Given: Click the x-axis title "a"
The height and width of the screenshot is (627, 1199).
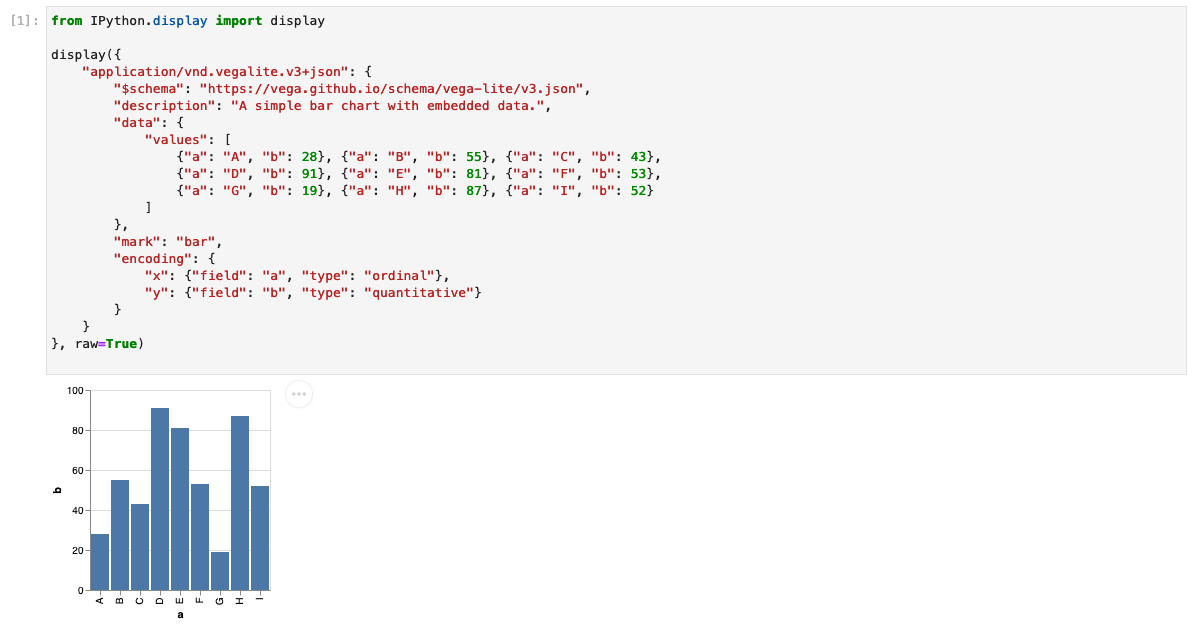Looking at the screenshot, I should point(180,615).
